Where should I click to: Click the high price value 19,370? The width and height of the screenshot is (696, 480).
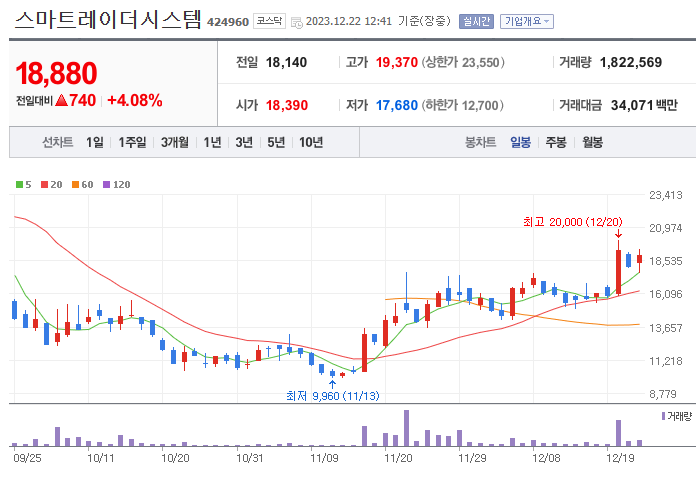point(397,62)
